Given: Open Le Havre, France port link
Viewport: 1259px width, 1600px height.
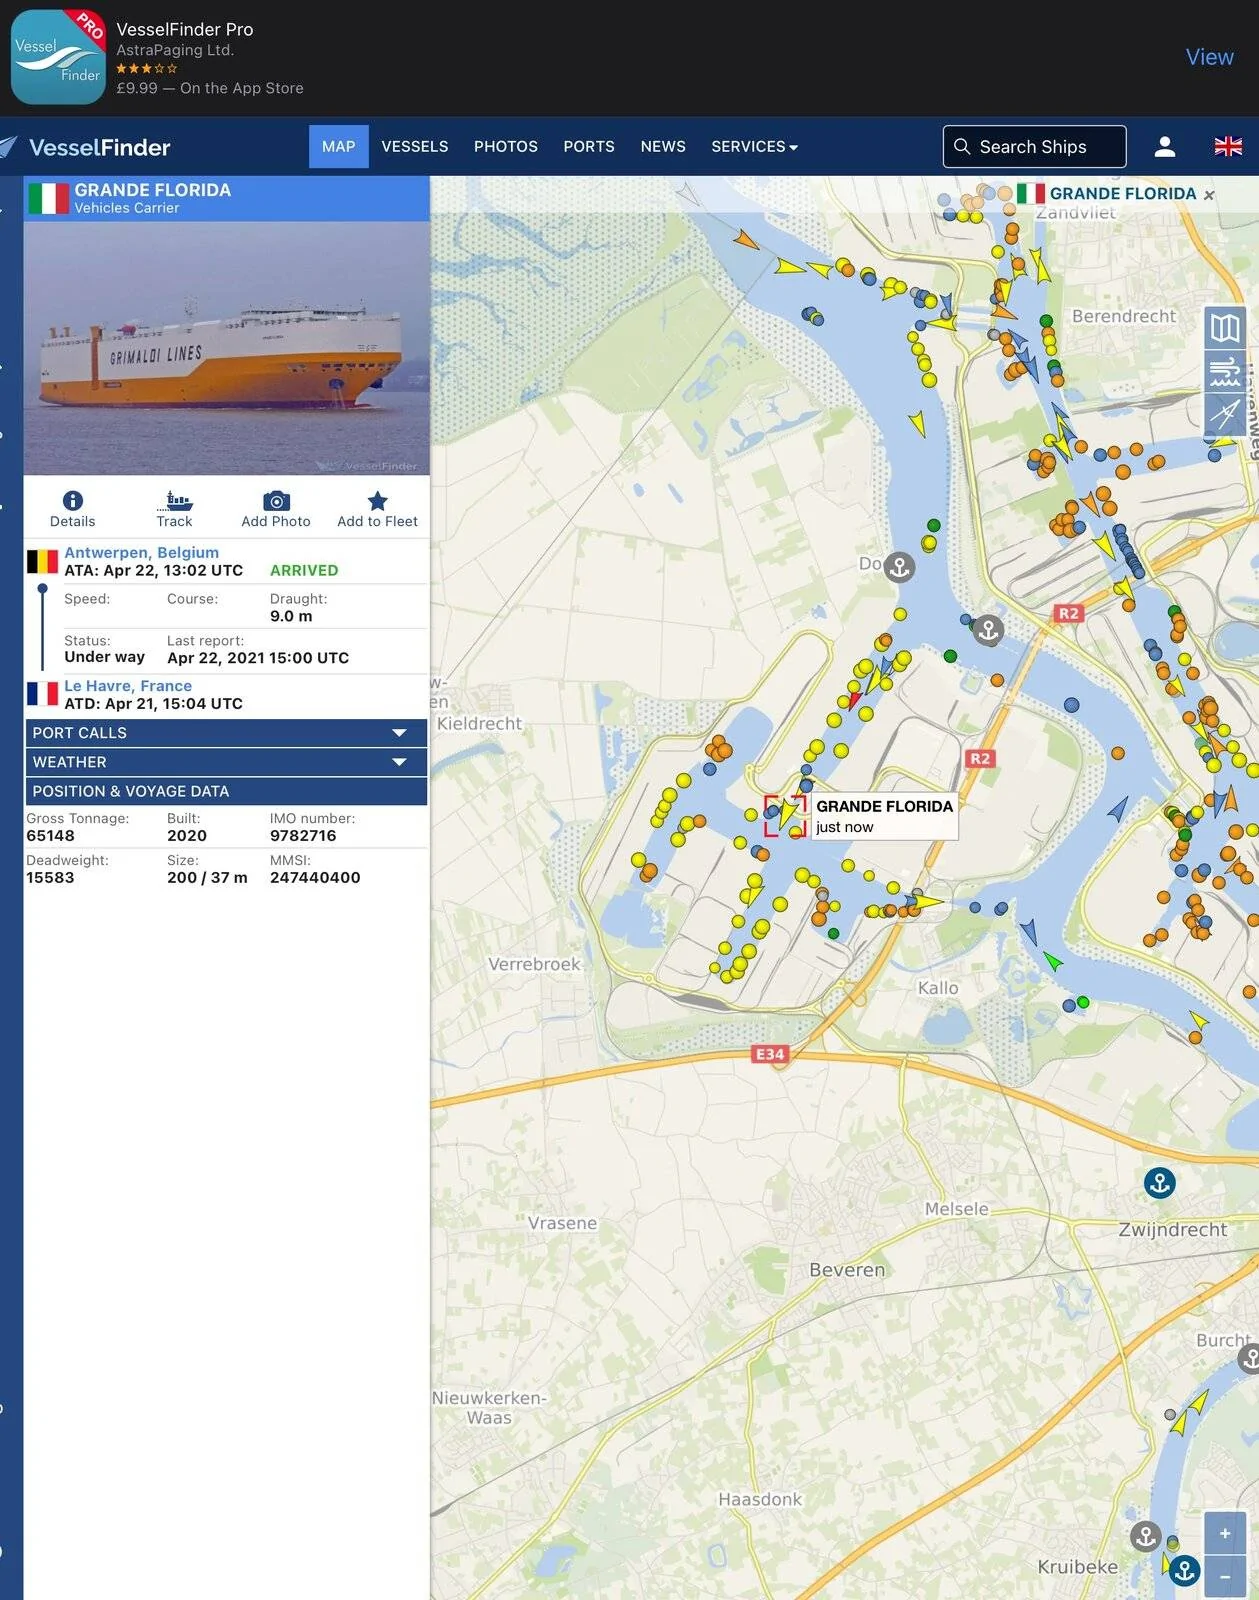Looking at the screenshot, I should coord(128,686).
